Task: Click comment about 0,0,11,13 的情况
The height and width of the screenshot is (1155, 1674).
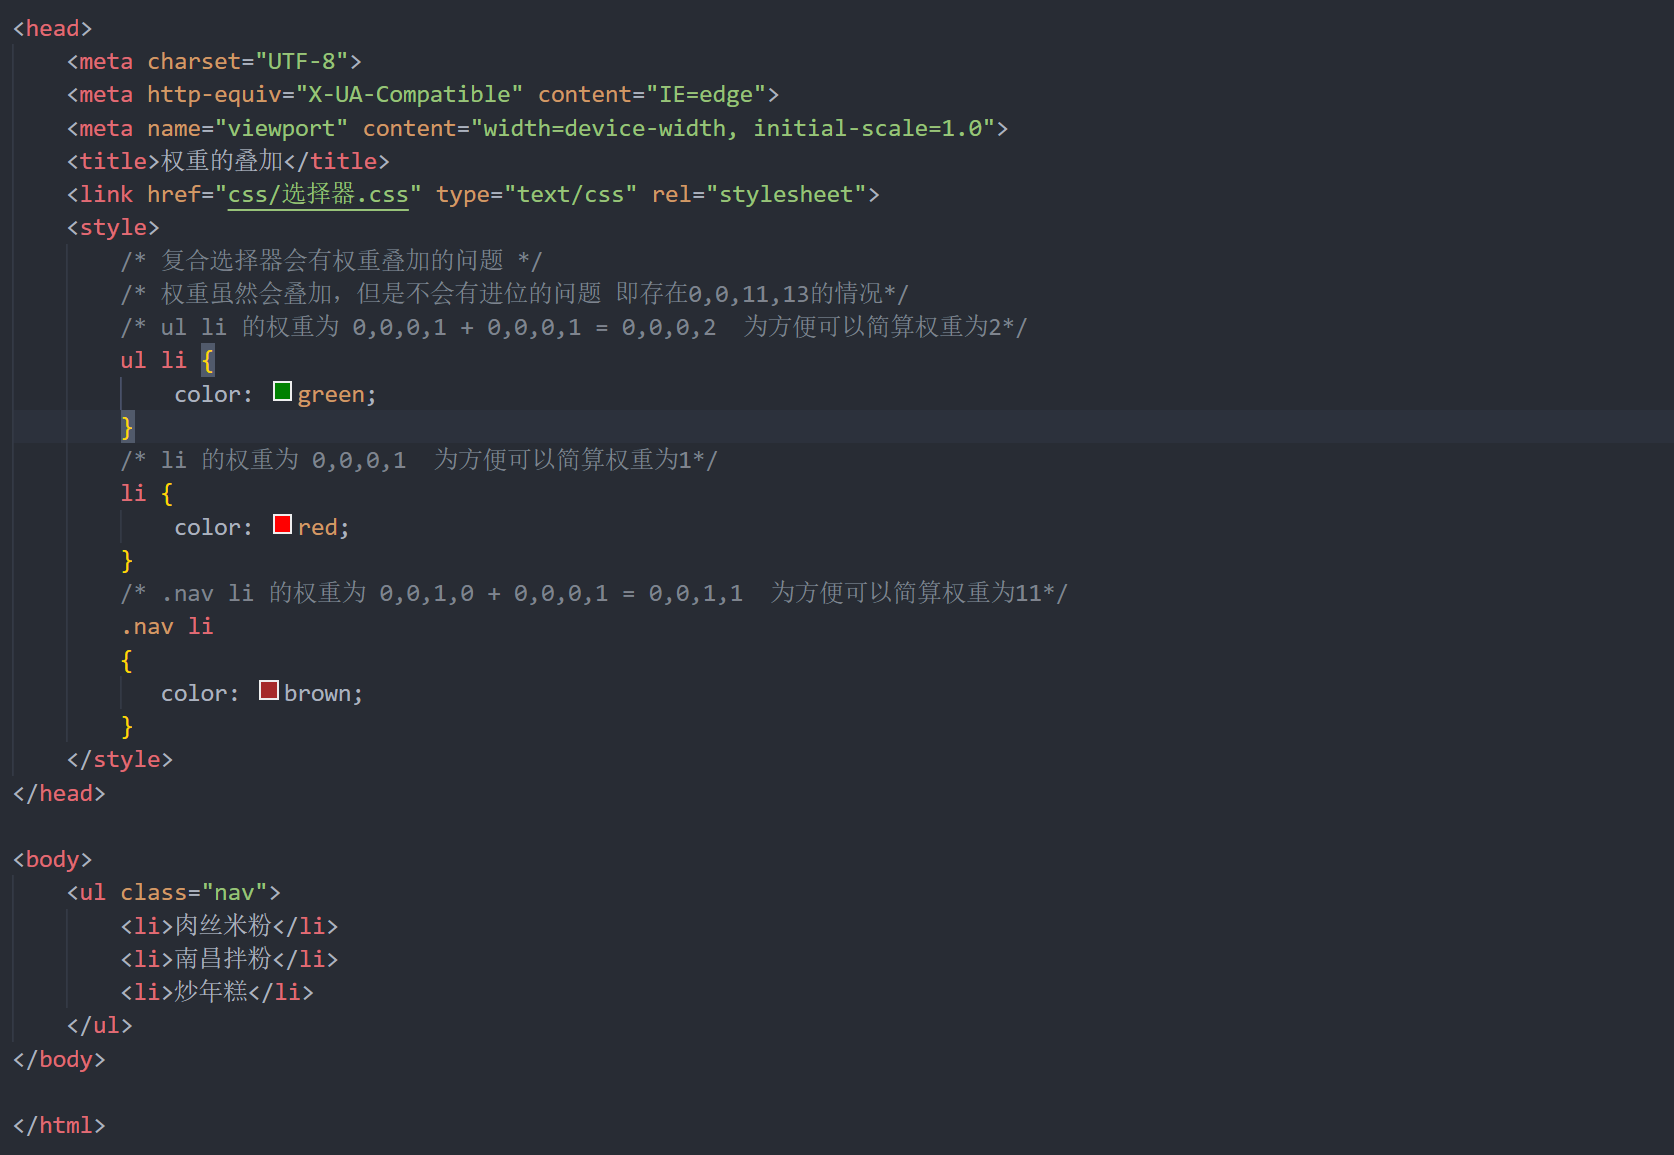Action: click(x=514, y=294)
